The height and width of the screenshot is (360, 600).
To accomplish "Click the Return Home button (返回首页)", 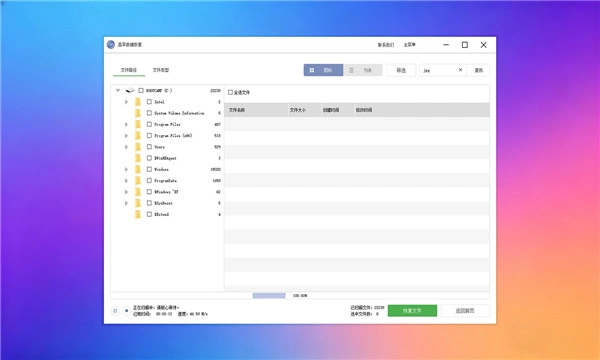I will [465, 311].
